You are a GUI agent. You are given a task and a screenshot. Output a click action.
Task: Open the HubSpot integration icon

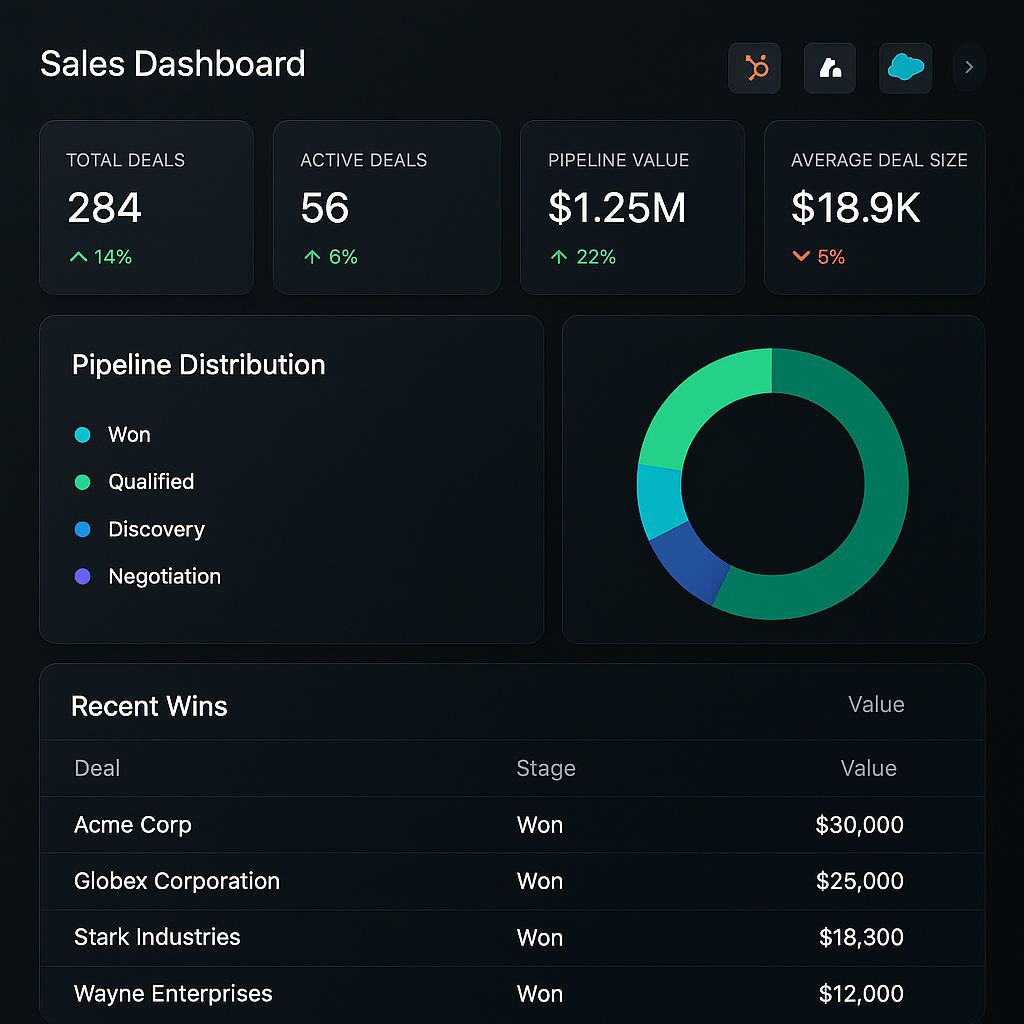click(x=755, y=68)
